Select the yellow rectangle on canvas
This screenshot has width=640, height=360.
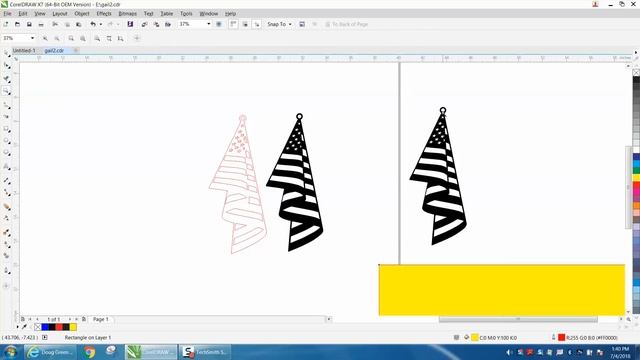coord(502,290)
